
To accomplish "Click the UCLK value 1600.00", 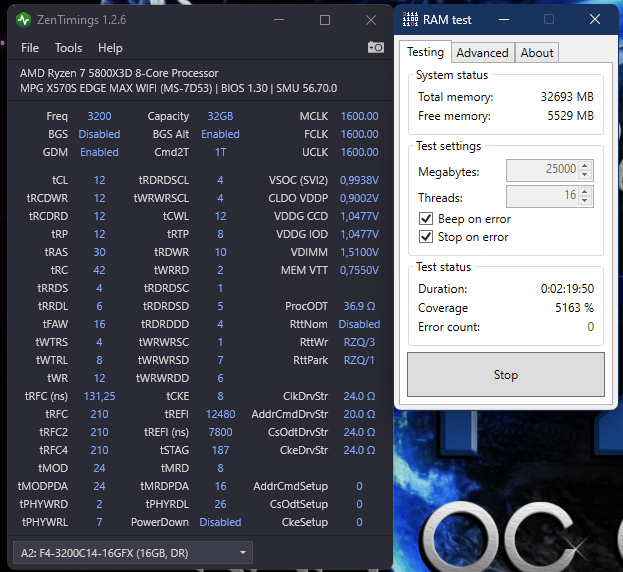I will tap(359, 152).
